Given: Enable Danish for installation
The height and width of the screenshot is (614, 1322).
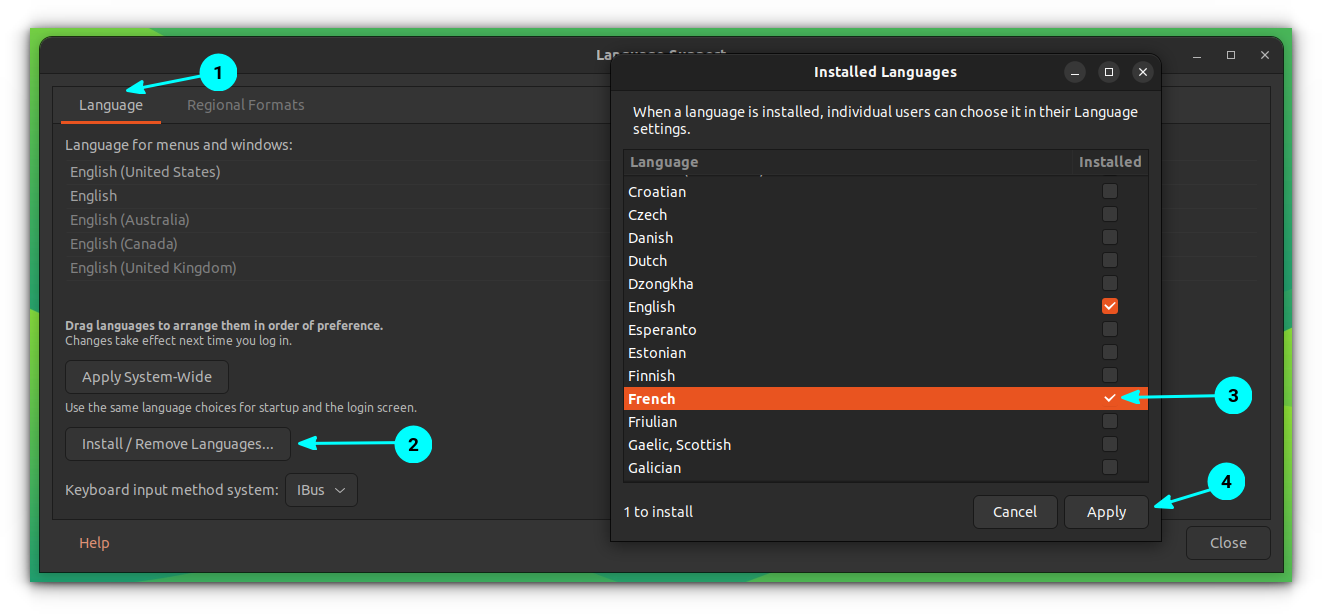Looking at the screenshot, I should [x=1109, y=236].
